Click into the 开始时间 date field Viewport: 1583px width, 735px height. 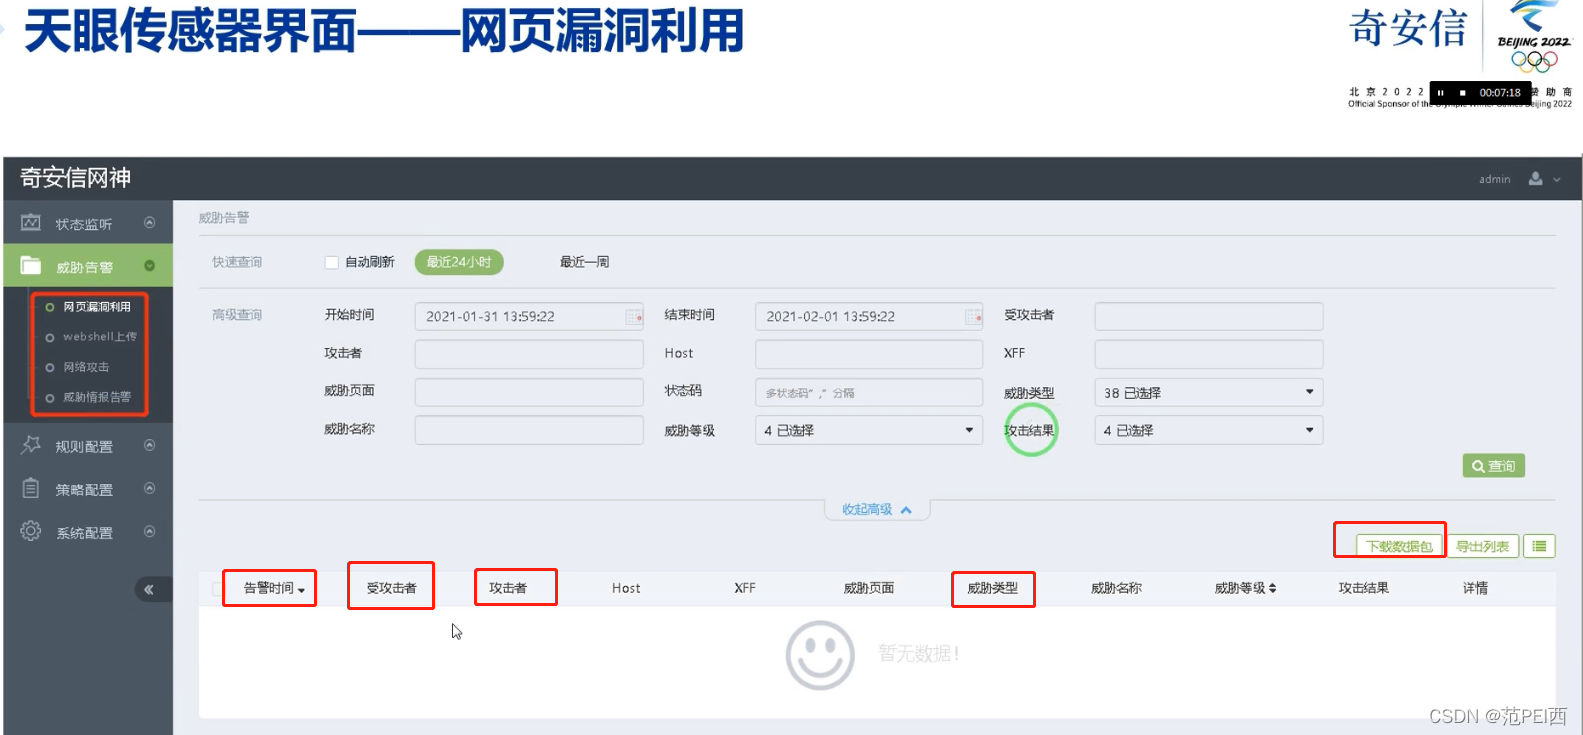(528, 316)
